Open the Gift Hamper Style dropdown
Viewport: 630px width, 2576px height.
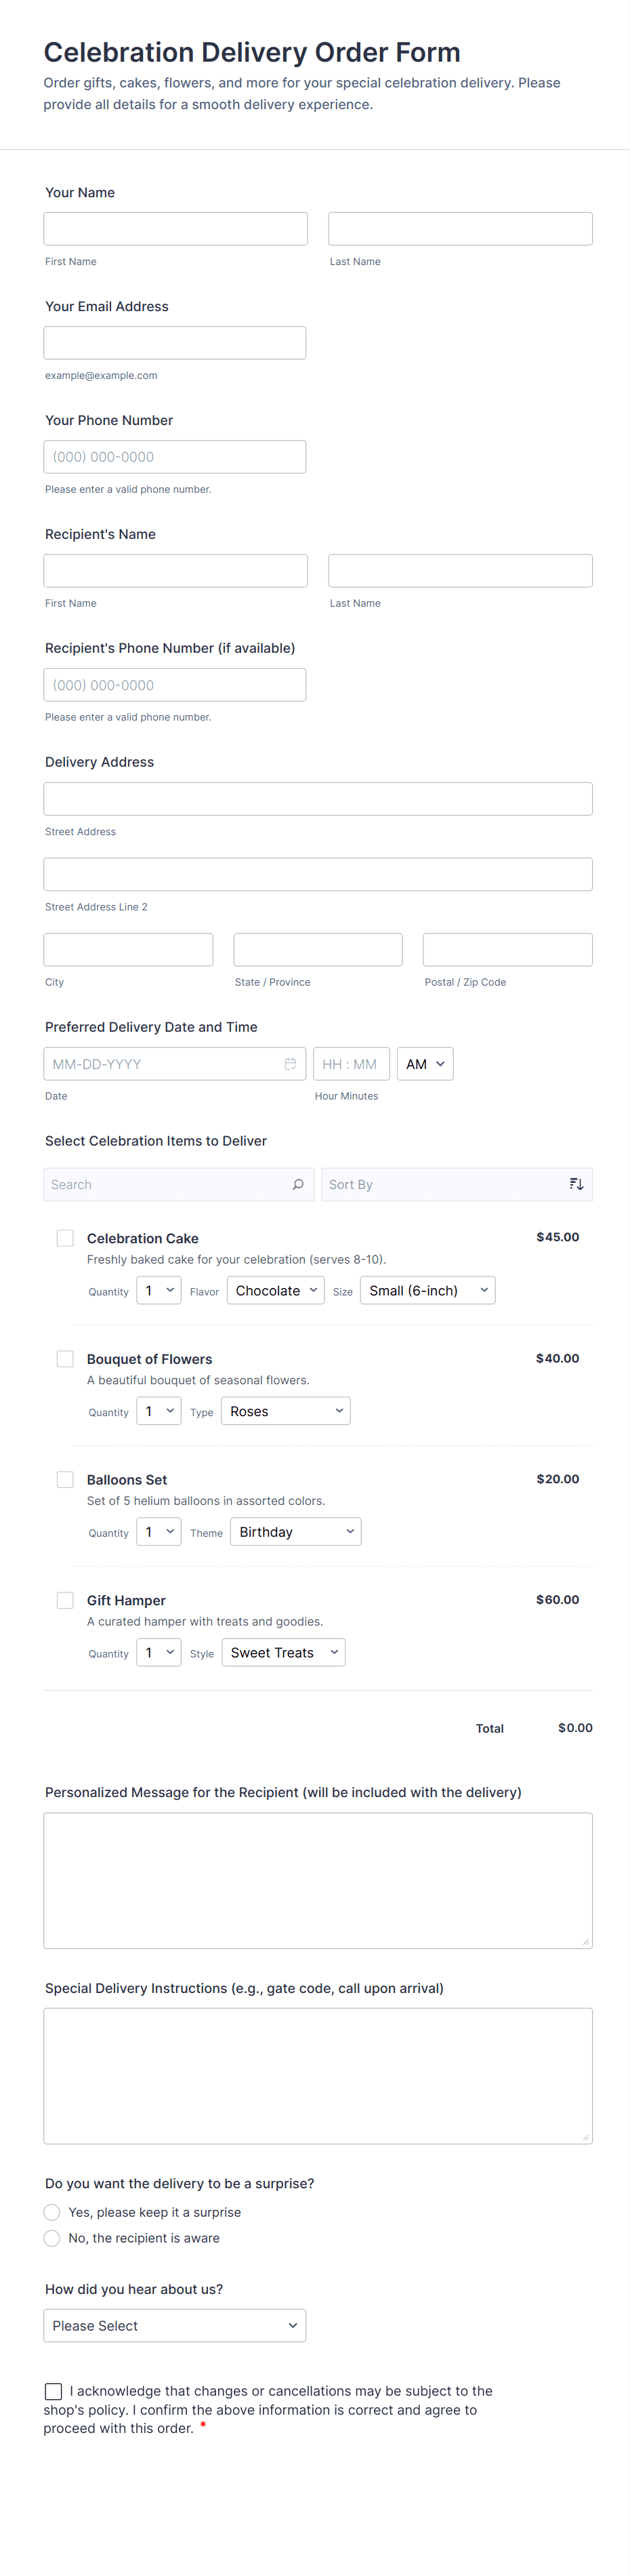tap(283, 1653)
